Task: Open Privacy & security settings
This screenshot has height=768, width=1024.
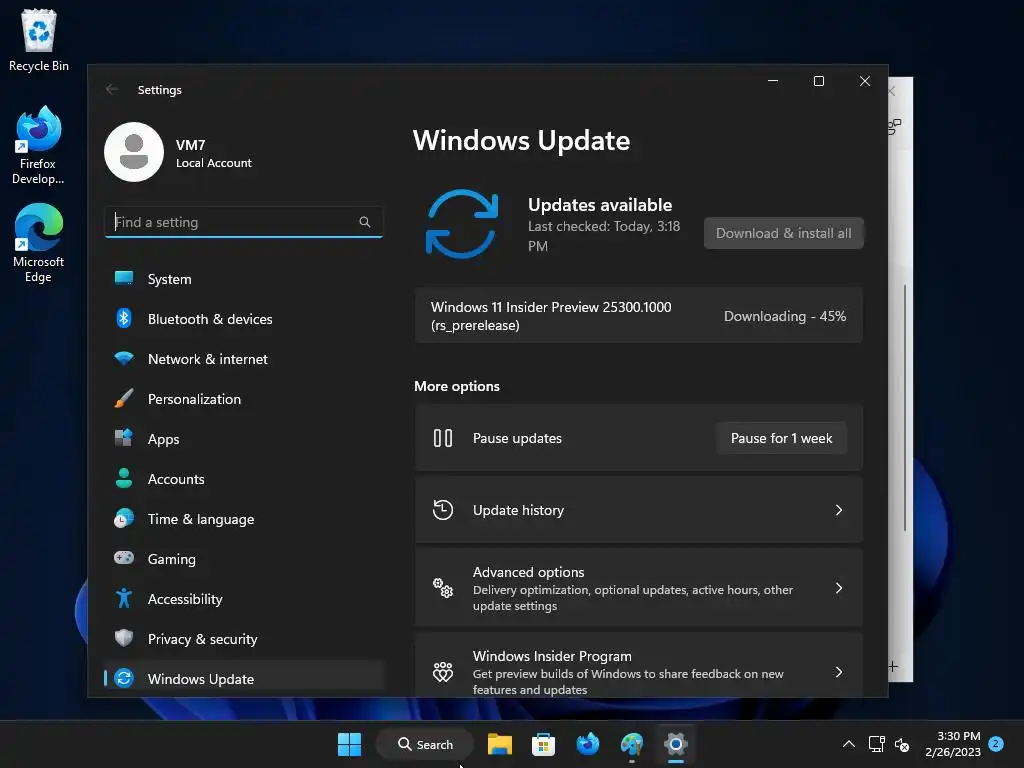Action: click(x=244, y=639)
